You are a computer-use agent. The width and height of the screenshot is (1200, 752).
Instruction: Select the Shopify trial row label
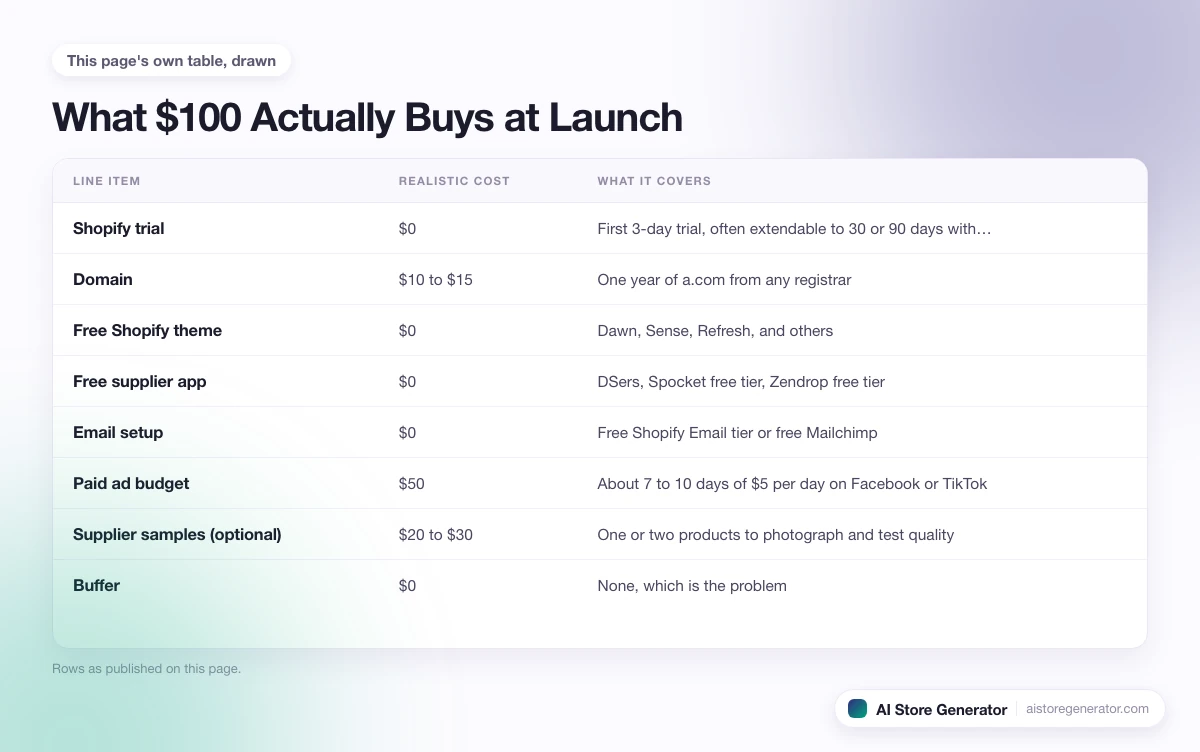point(118,228)
